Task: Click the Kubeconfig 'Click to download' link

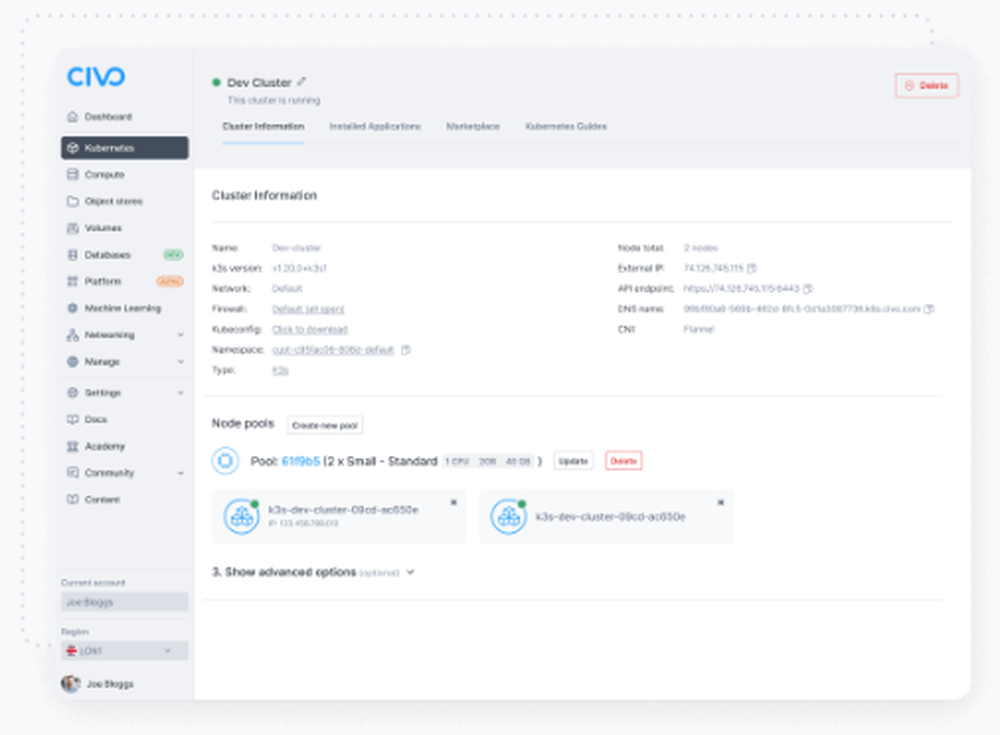Action: click(x=310, y=329)
